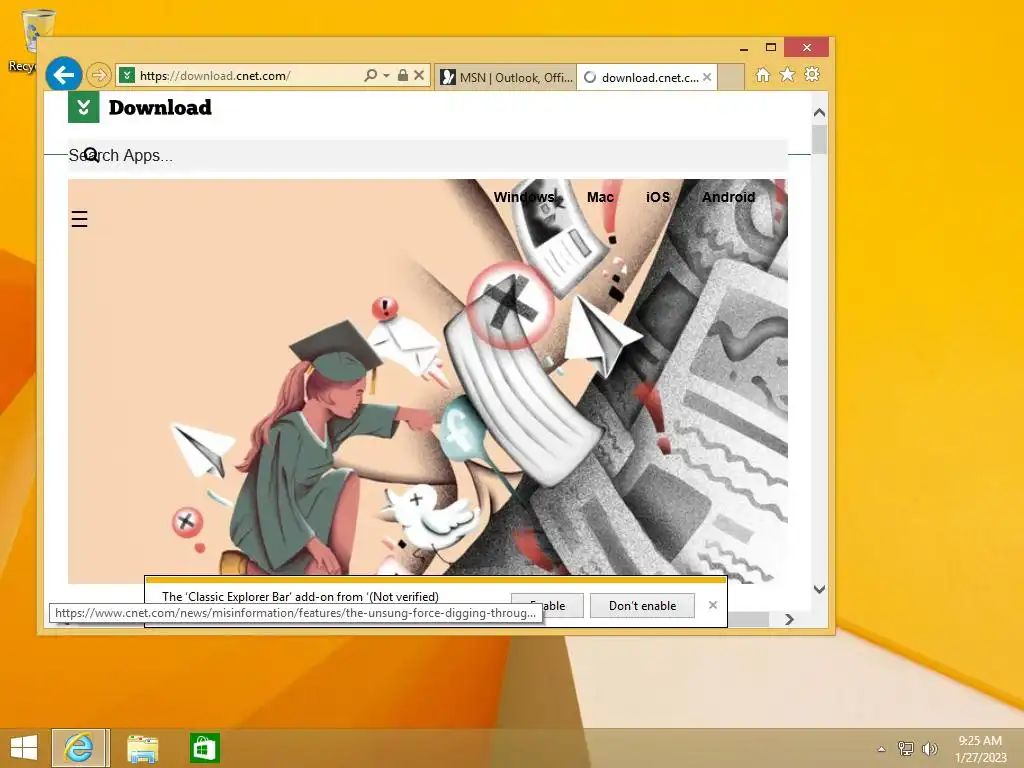
Task: Click the Forward navigation arrow
Action: 99,75
